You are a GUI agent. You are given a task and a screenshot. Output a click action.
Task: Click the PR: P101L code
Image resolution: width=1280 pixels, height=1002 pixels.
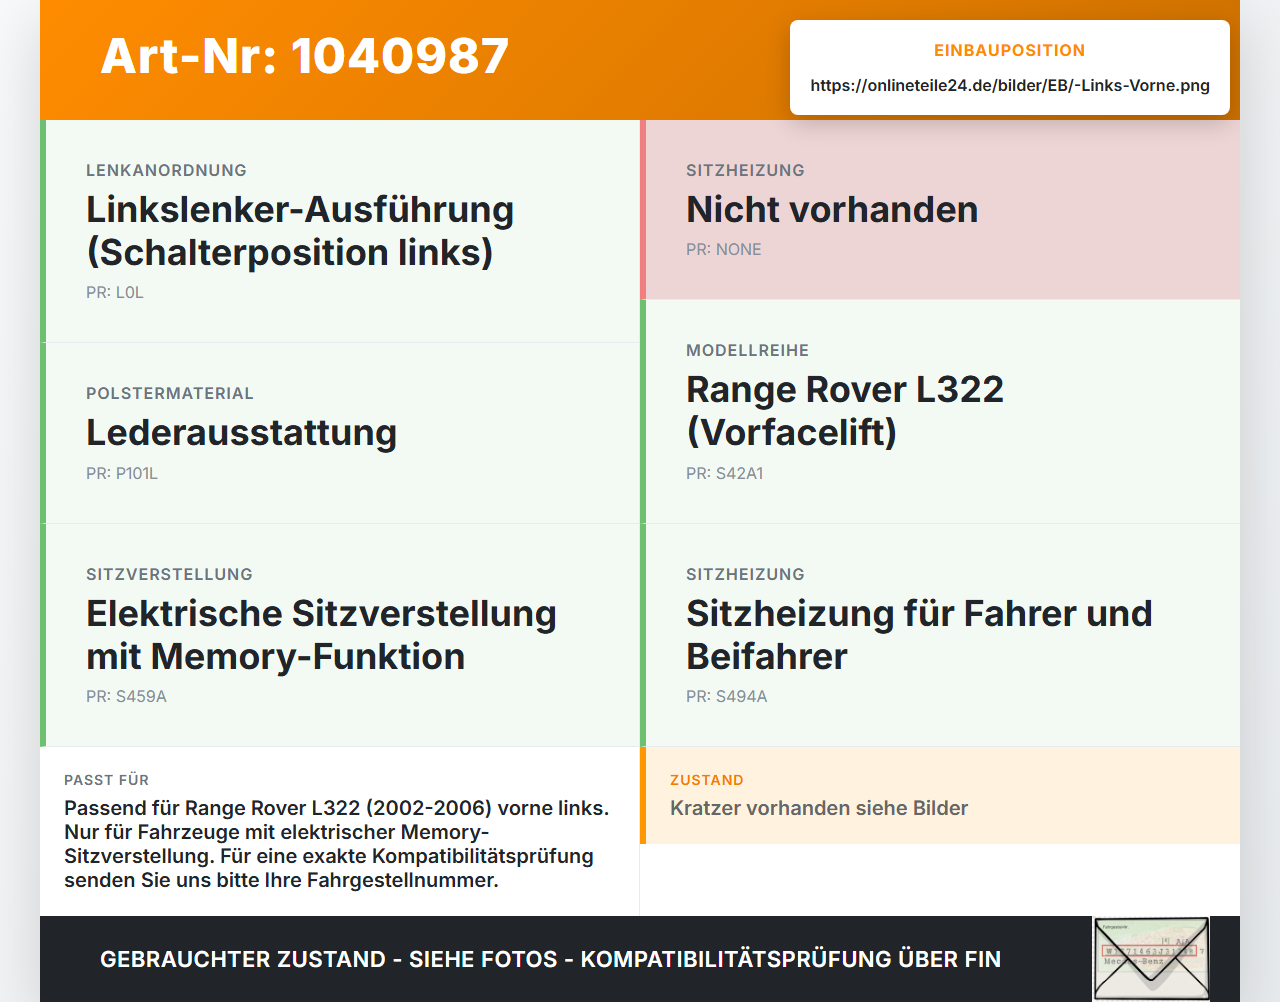(x=122, y=474)
